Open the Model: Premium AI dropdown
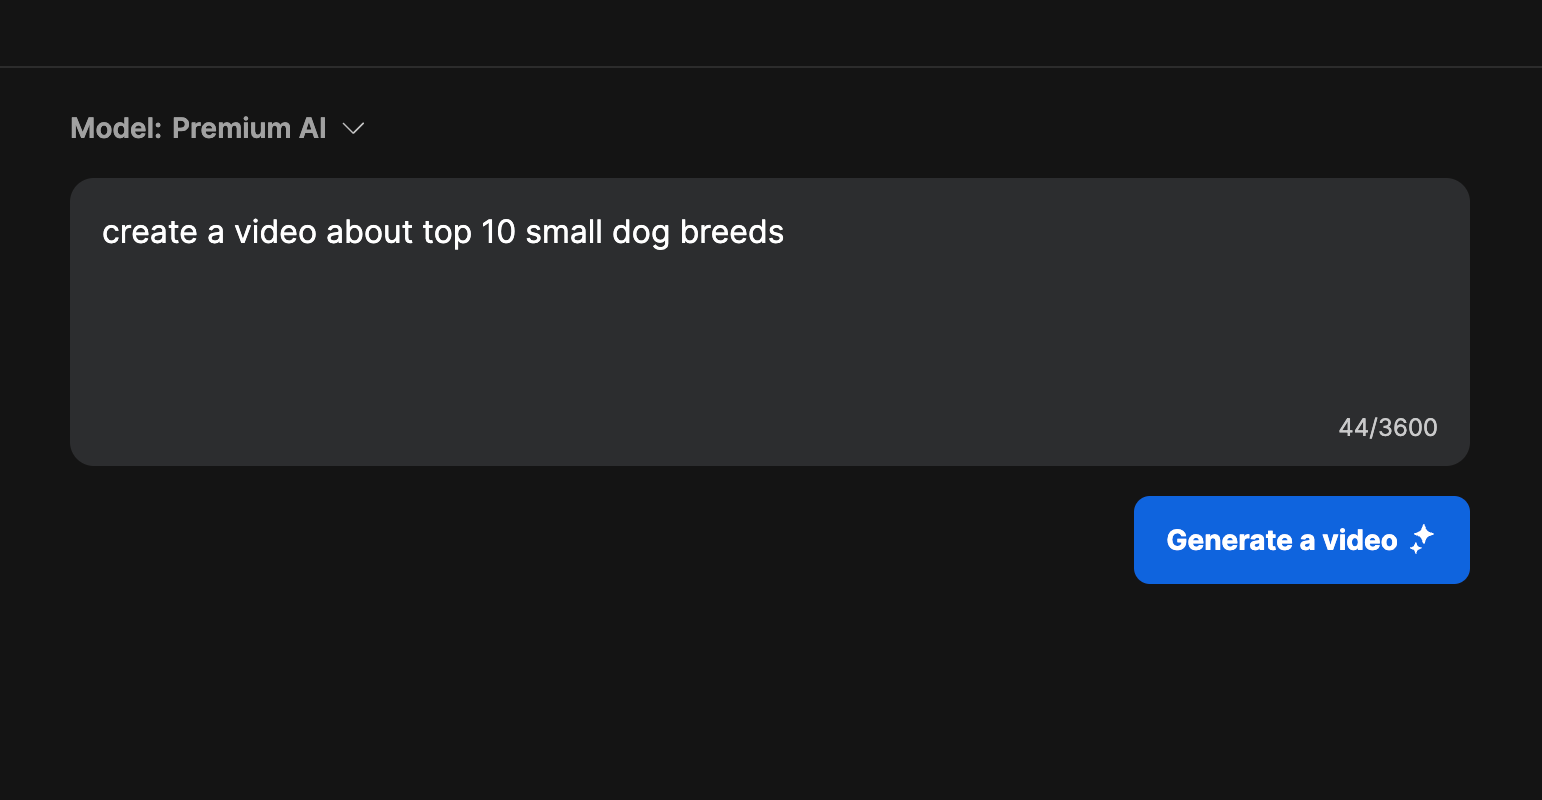Screen dimensions: 1542x800 point(217,129)
